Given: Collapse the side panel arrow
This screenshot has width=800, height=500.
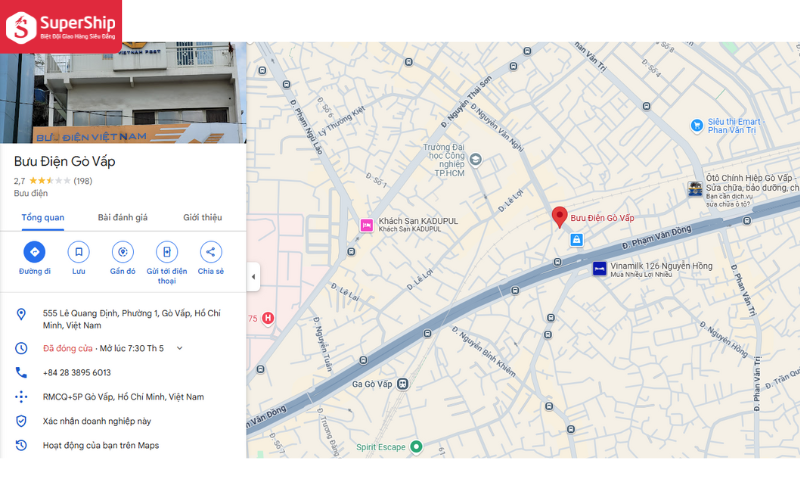Looking at the screenshot, I should pos(254,277).
